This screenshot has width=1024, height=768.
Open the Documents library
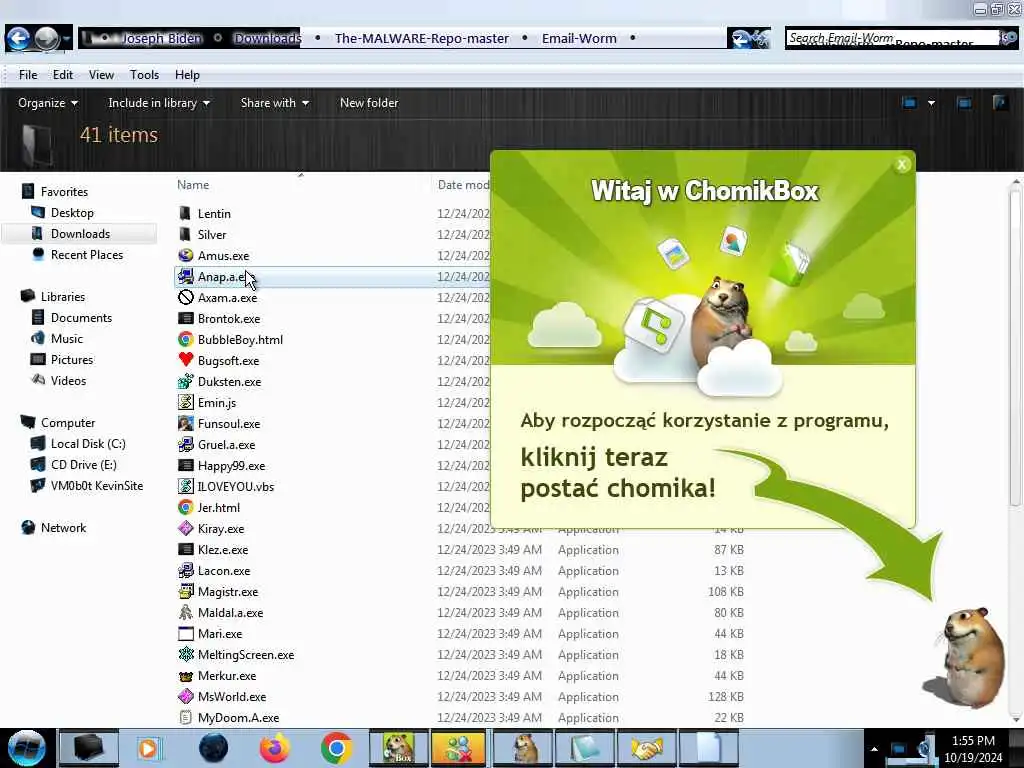click(81, 317)
